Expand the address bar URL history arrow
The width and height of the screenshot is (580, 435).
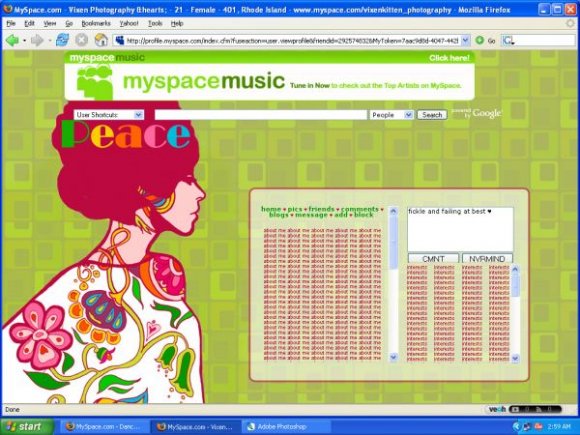tap(466, 40)
